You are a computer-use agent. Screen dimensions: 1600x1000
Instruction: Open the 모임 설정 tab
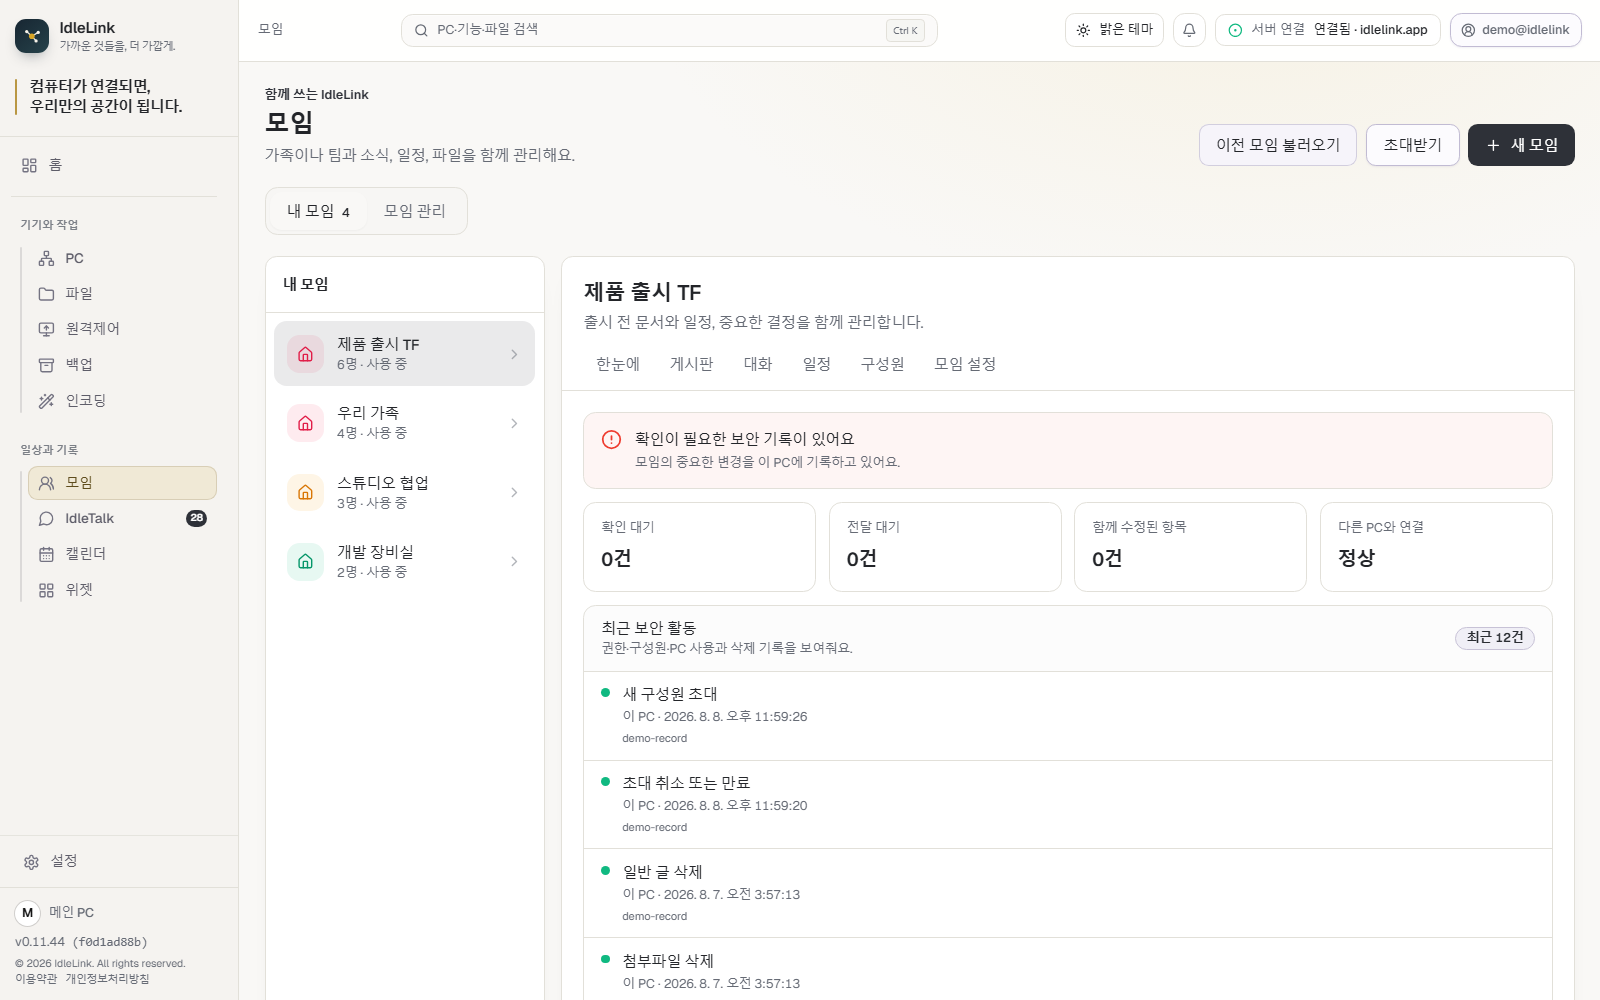965,364
